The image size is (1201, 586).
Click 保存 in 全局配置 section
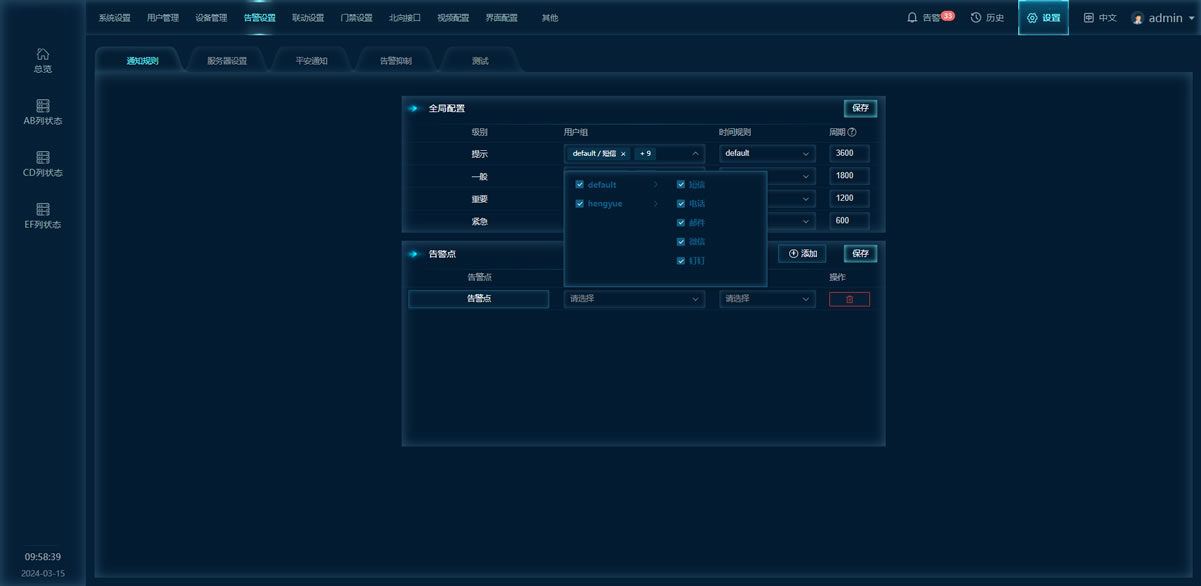click(860, 108)
